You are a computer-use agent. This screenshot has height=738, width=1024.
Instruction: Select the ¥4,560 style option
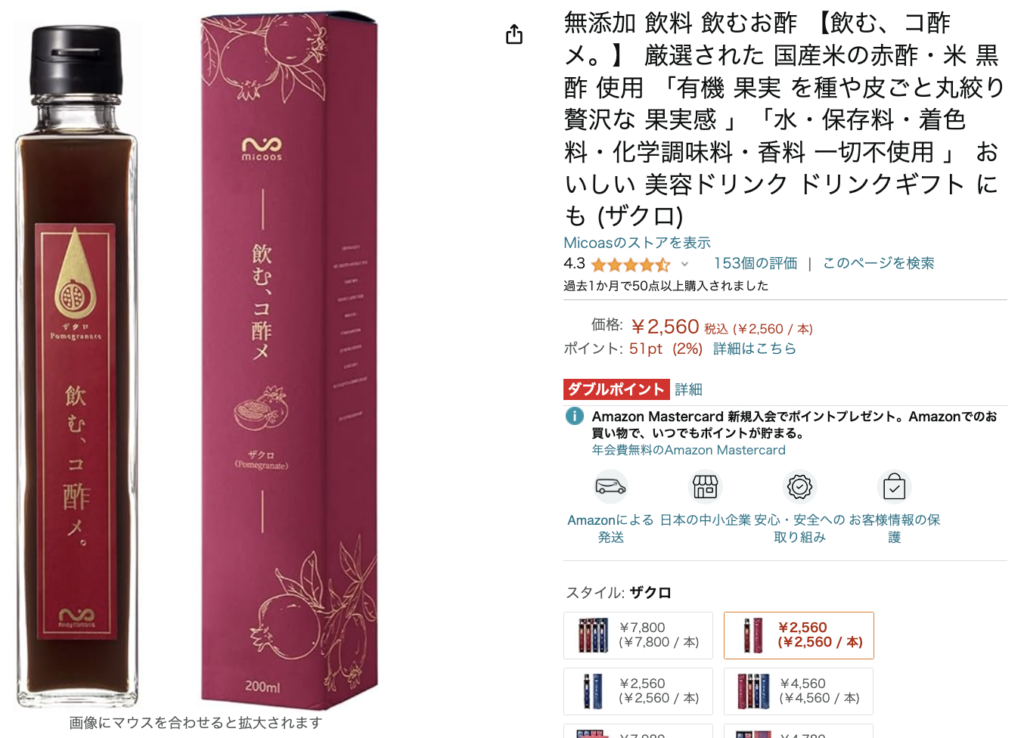pyautogui.click(x=799, y=691)
